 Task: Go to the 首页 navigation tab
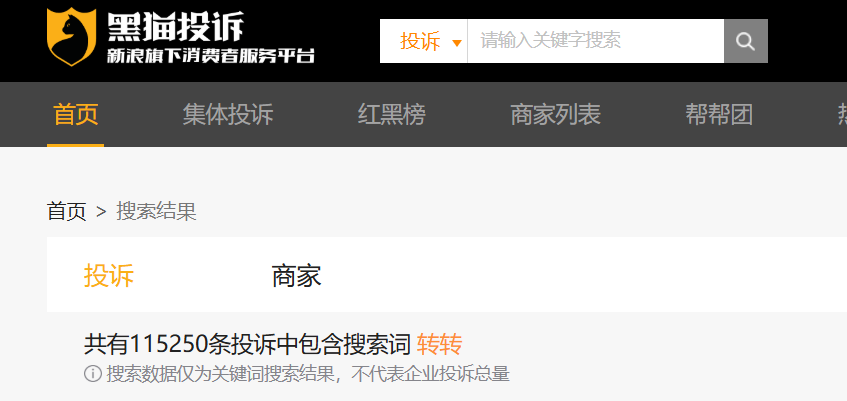pos(76,115)
